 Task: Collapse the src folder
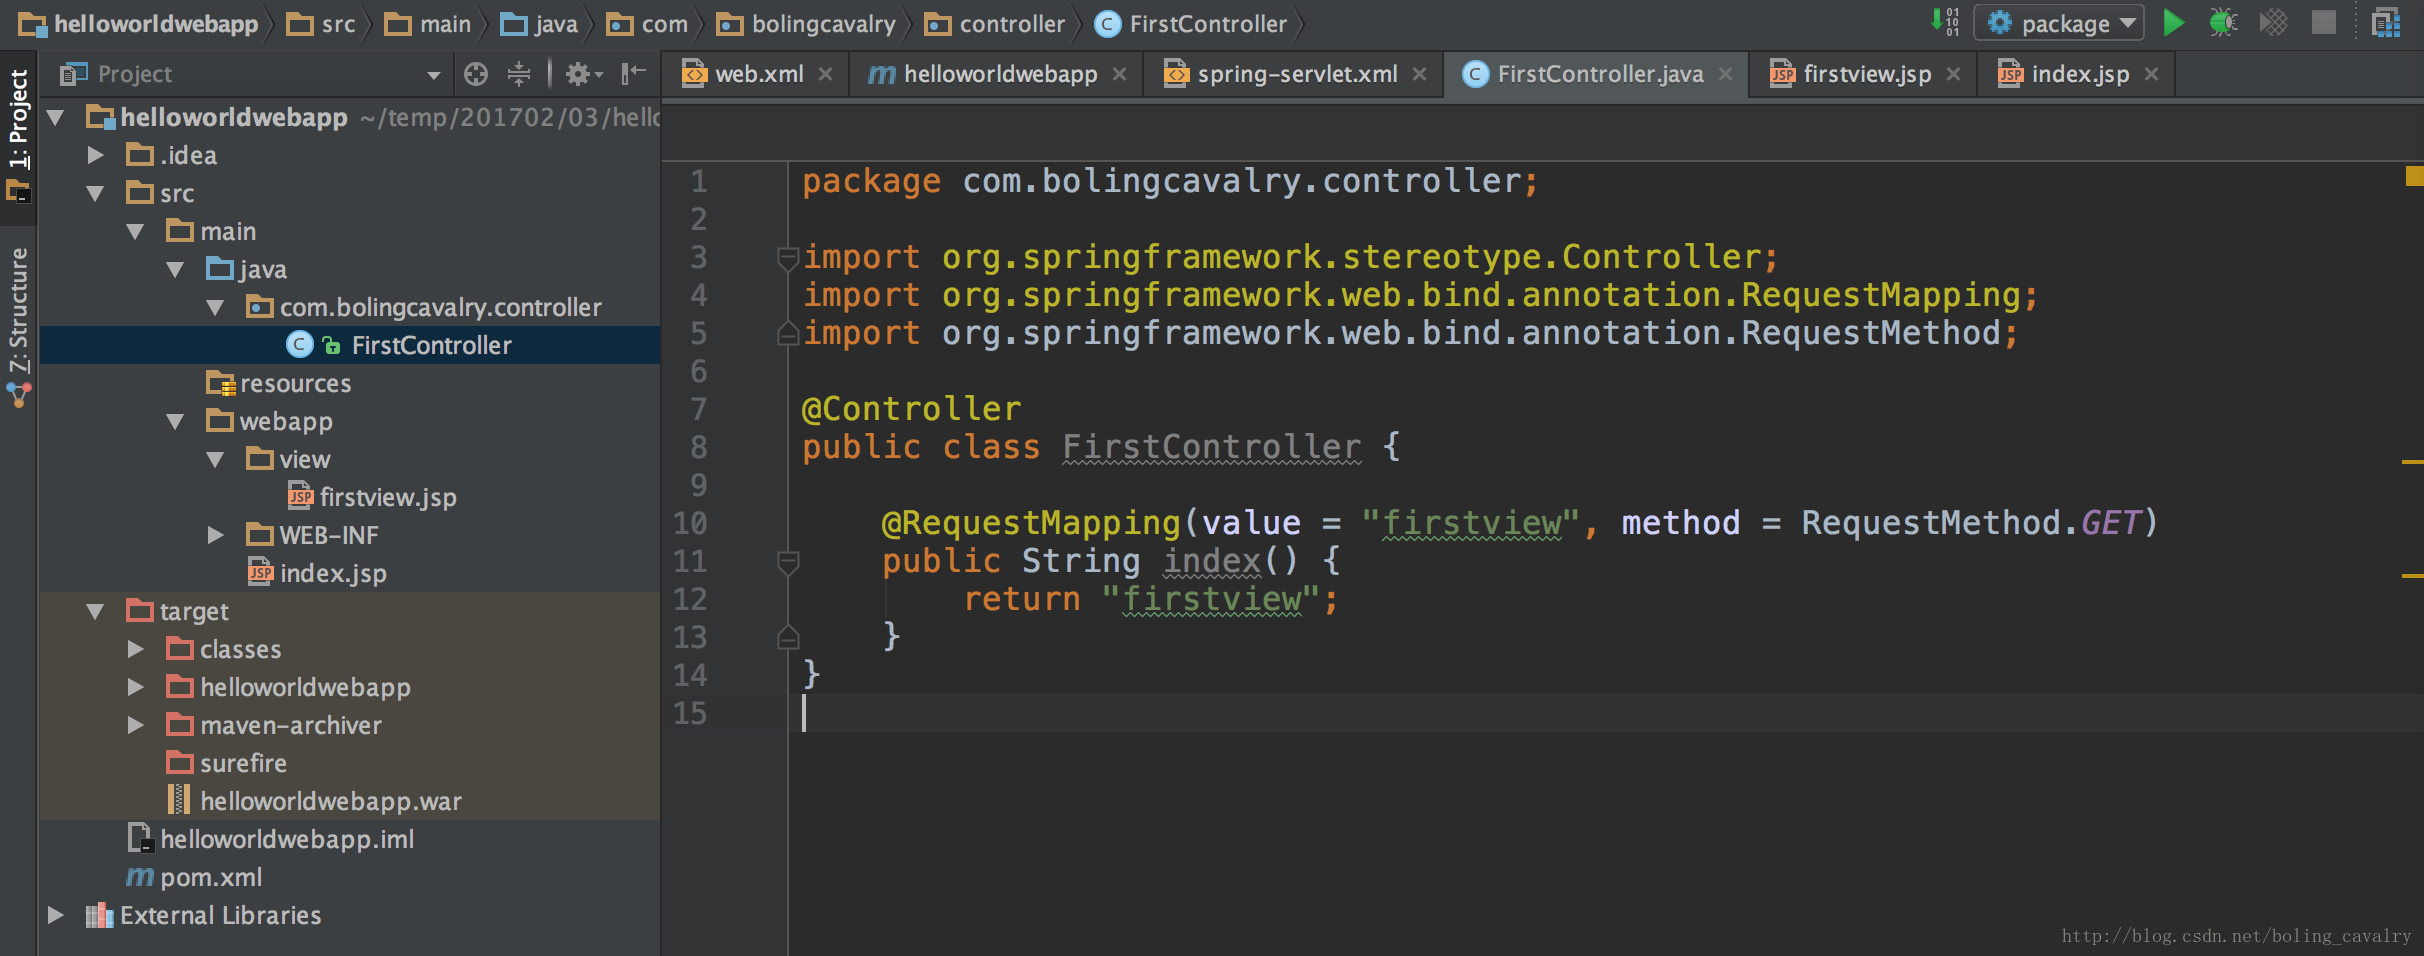(96, 193)
